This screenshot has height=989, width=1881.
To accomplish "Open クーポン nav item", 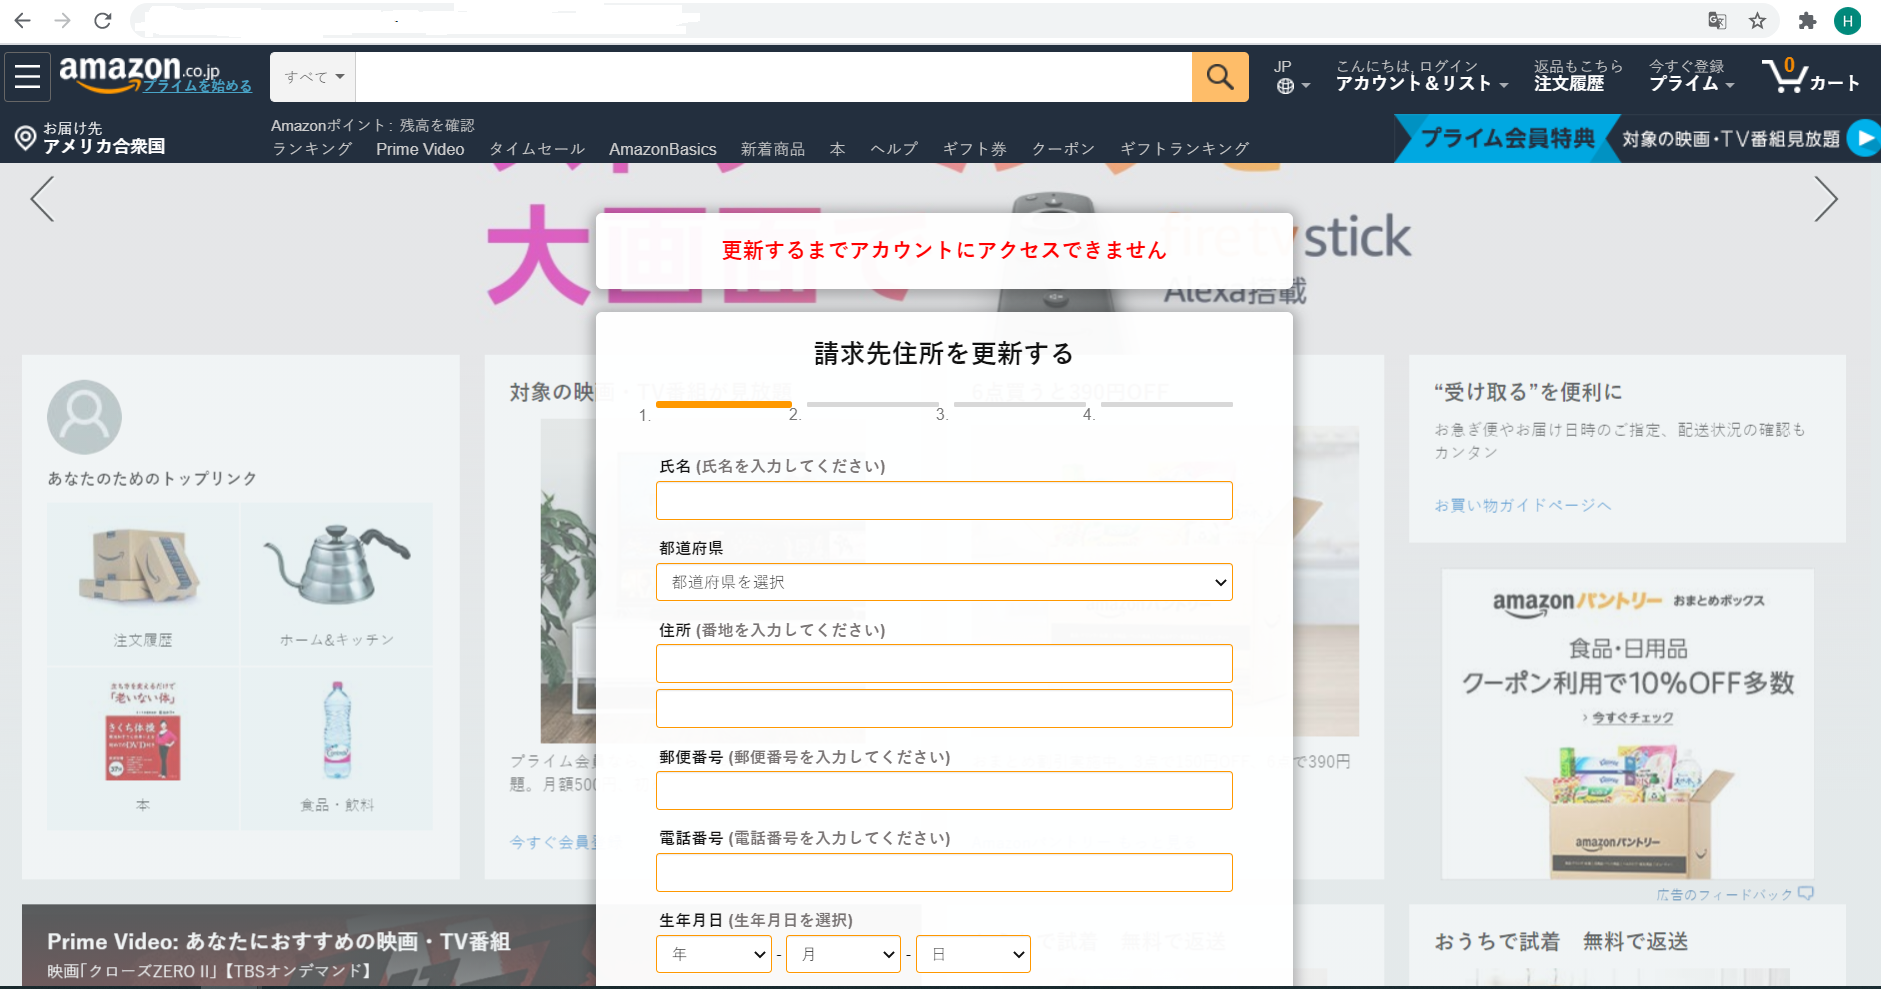I will click(x=1064, y=149).
